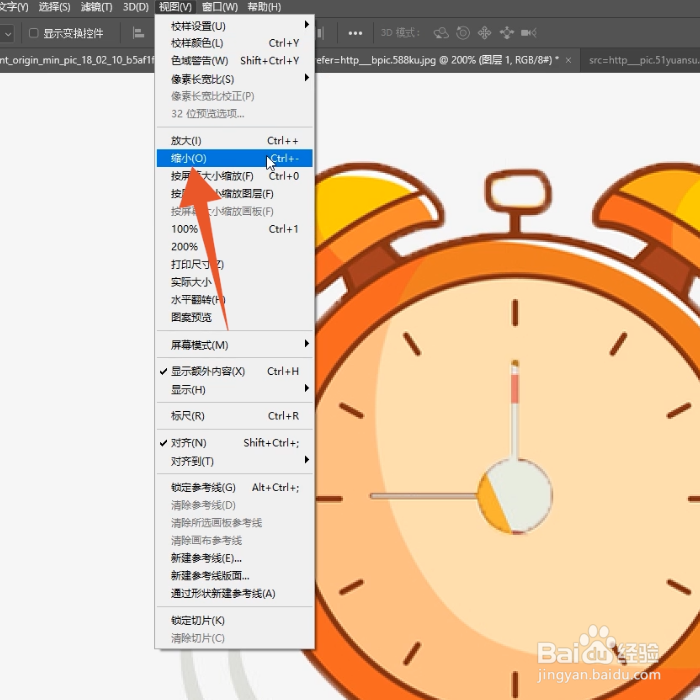
Task: Close the bpic.588ku.jpg document tab
Action: click(x=568, y=60)
